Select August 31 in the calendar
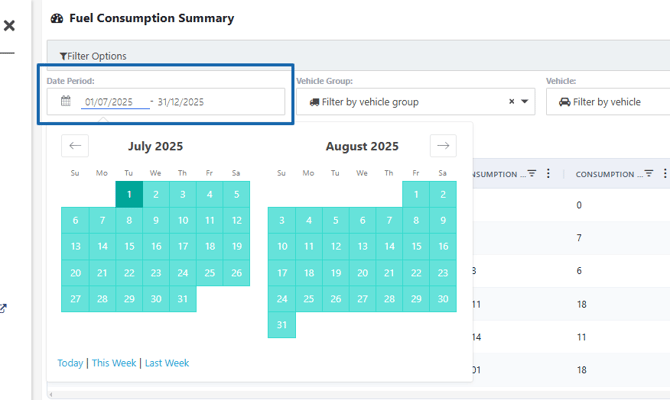The image size is (670, 400). (x=282, y=325)
